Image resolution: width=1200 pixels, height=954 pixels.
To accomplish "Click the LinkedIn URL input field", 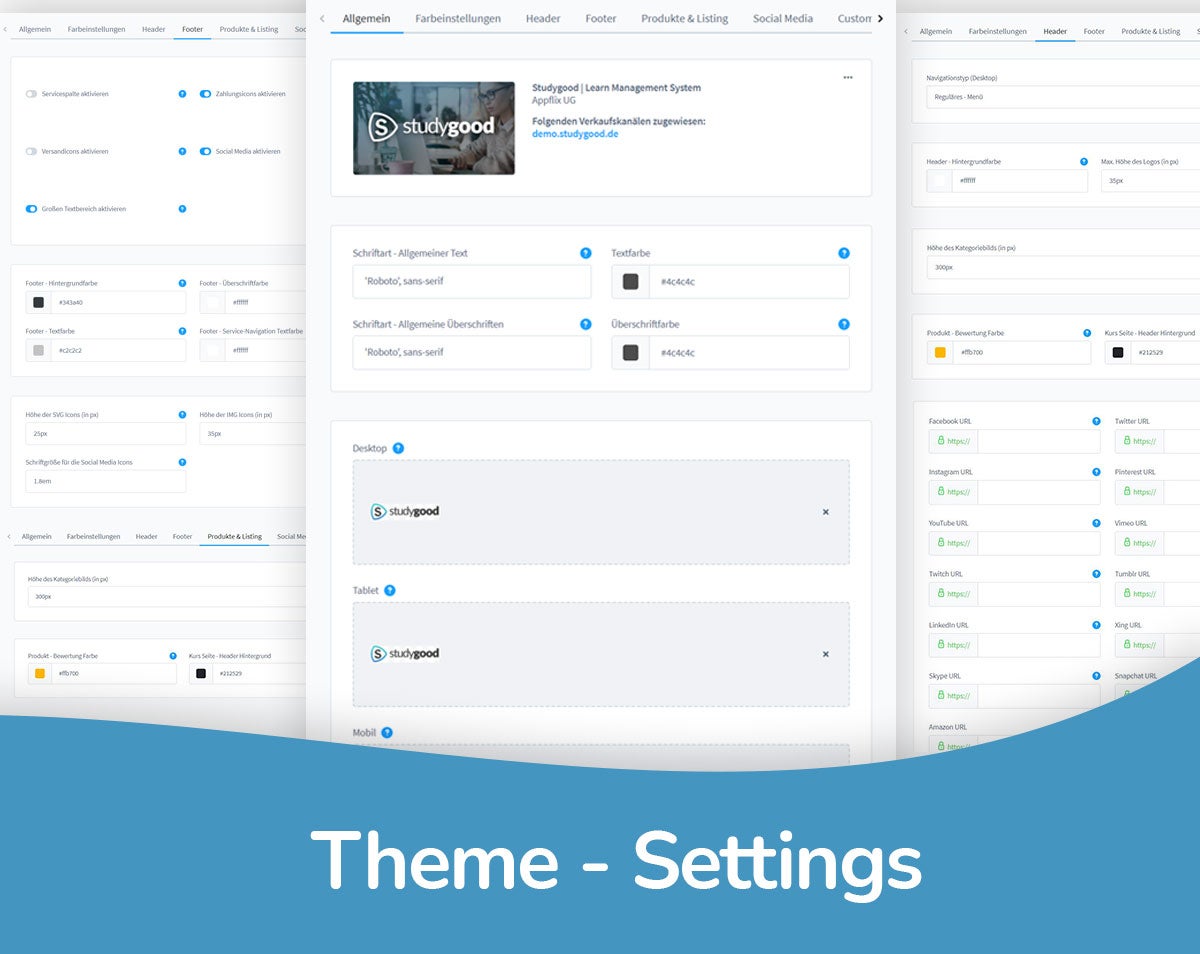I will coord(1039,645).
